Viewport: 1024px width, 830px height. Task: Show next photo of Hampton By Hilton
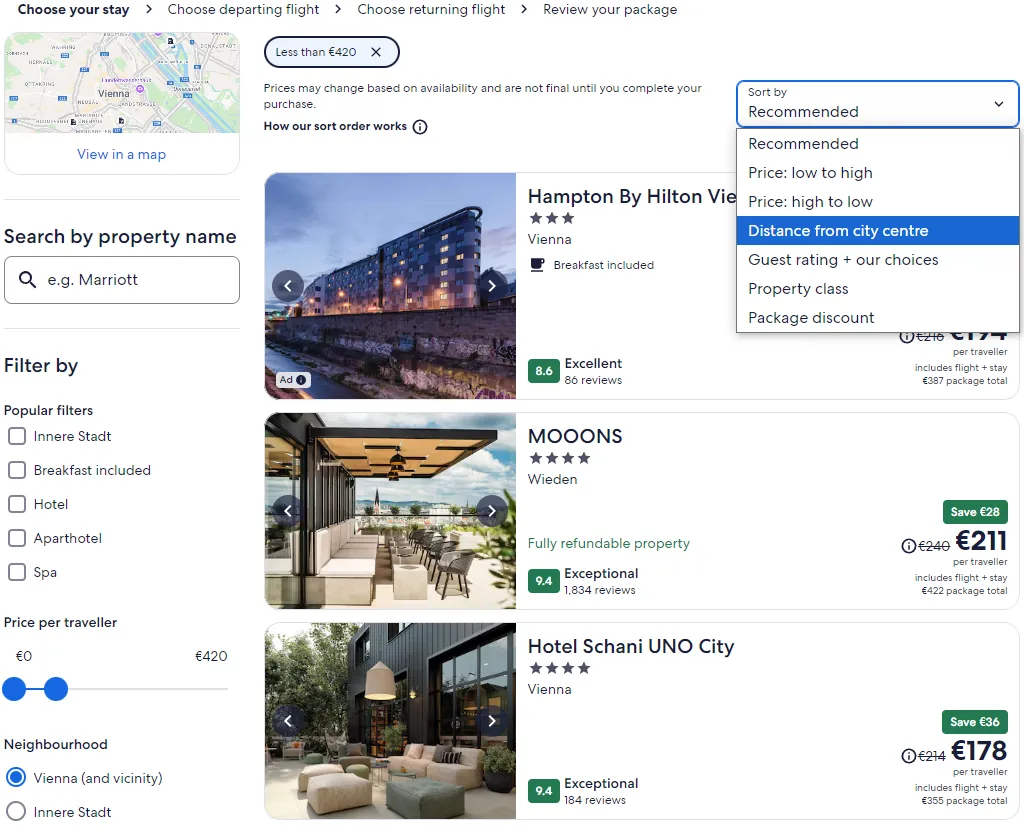[x=491, y=286]
